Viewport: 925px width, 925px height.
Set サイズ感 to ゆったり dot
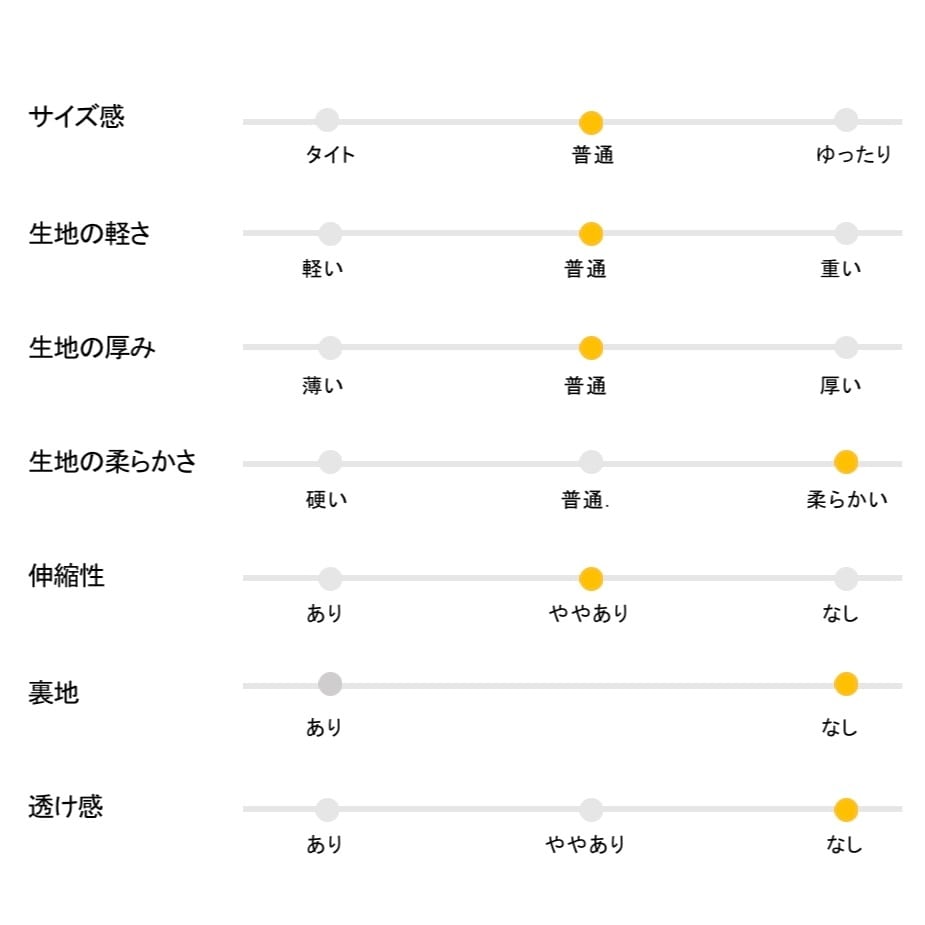[846, 121]
